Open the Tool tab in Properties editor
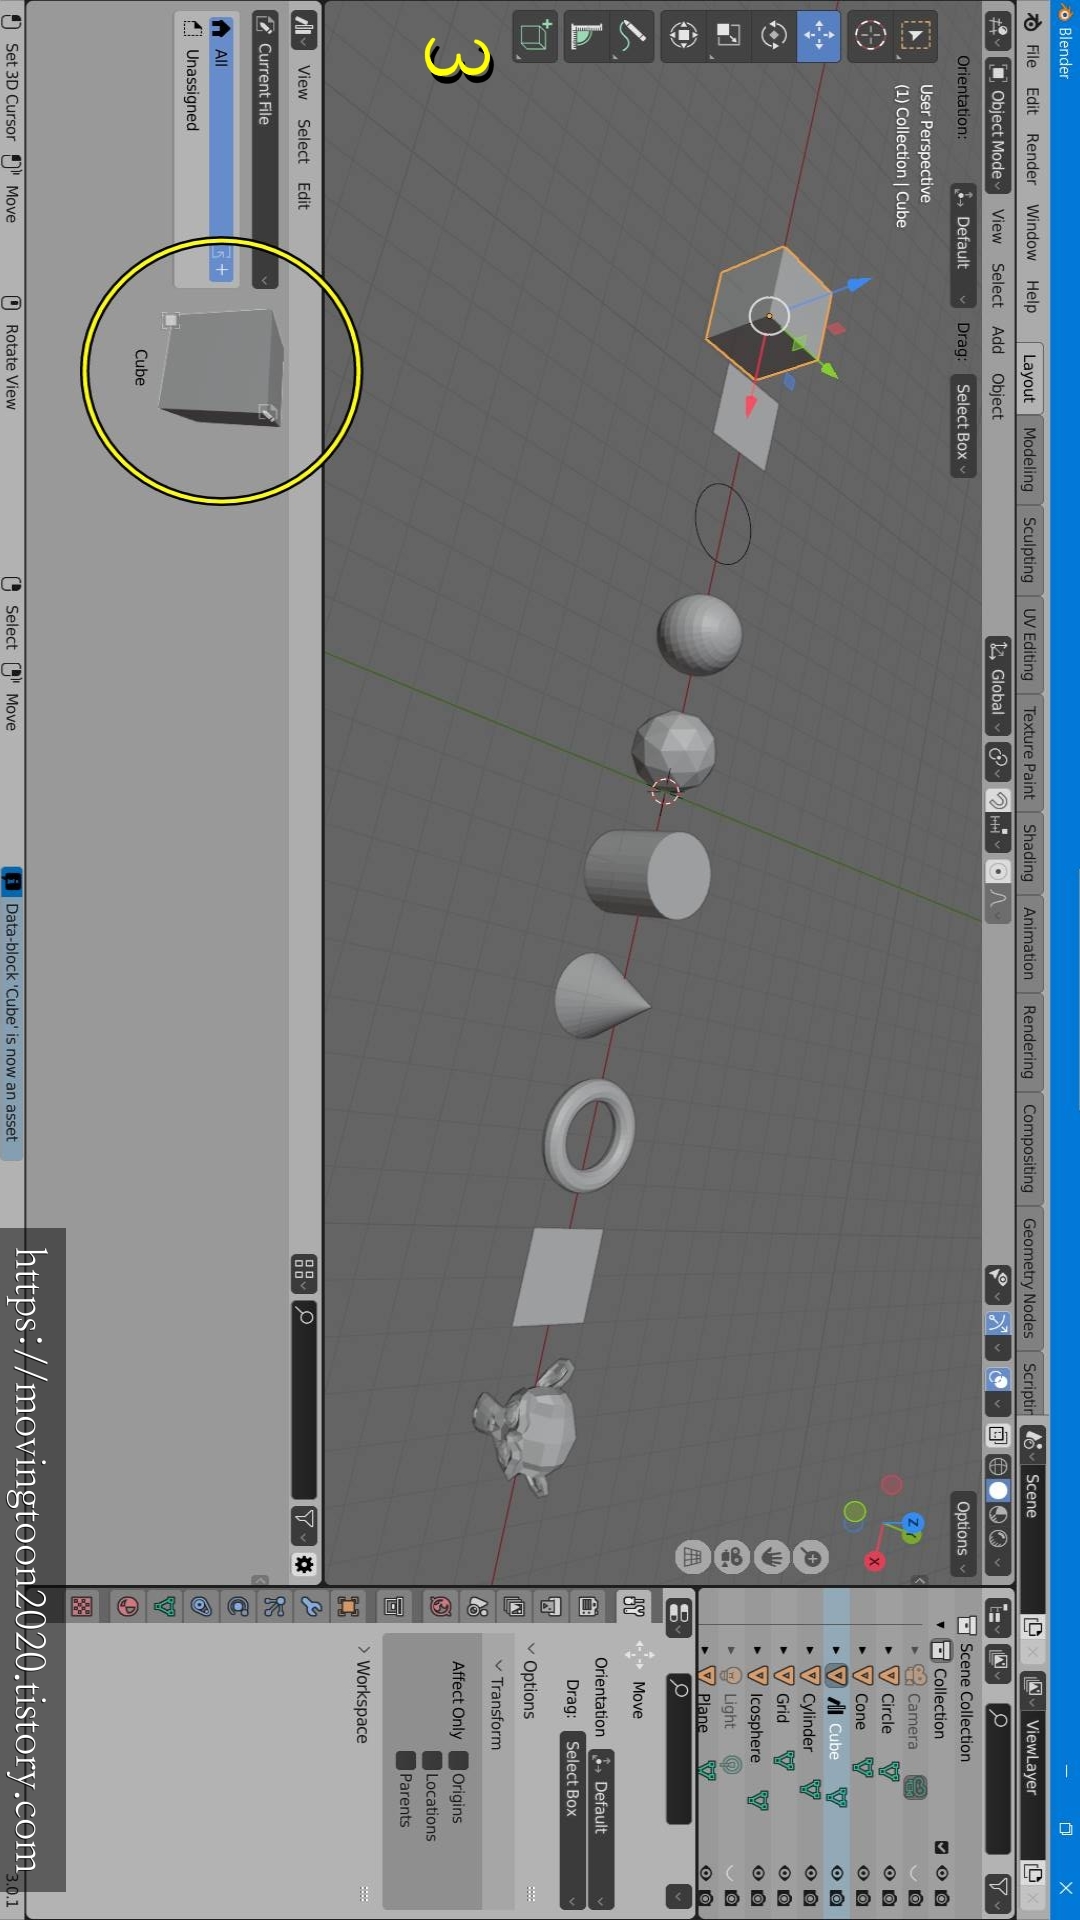The image size is (1080, 1920). pyautogui.click(x=634, y=1606)
